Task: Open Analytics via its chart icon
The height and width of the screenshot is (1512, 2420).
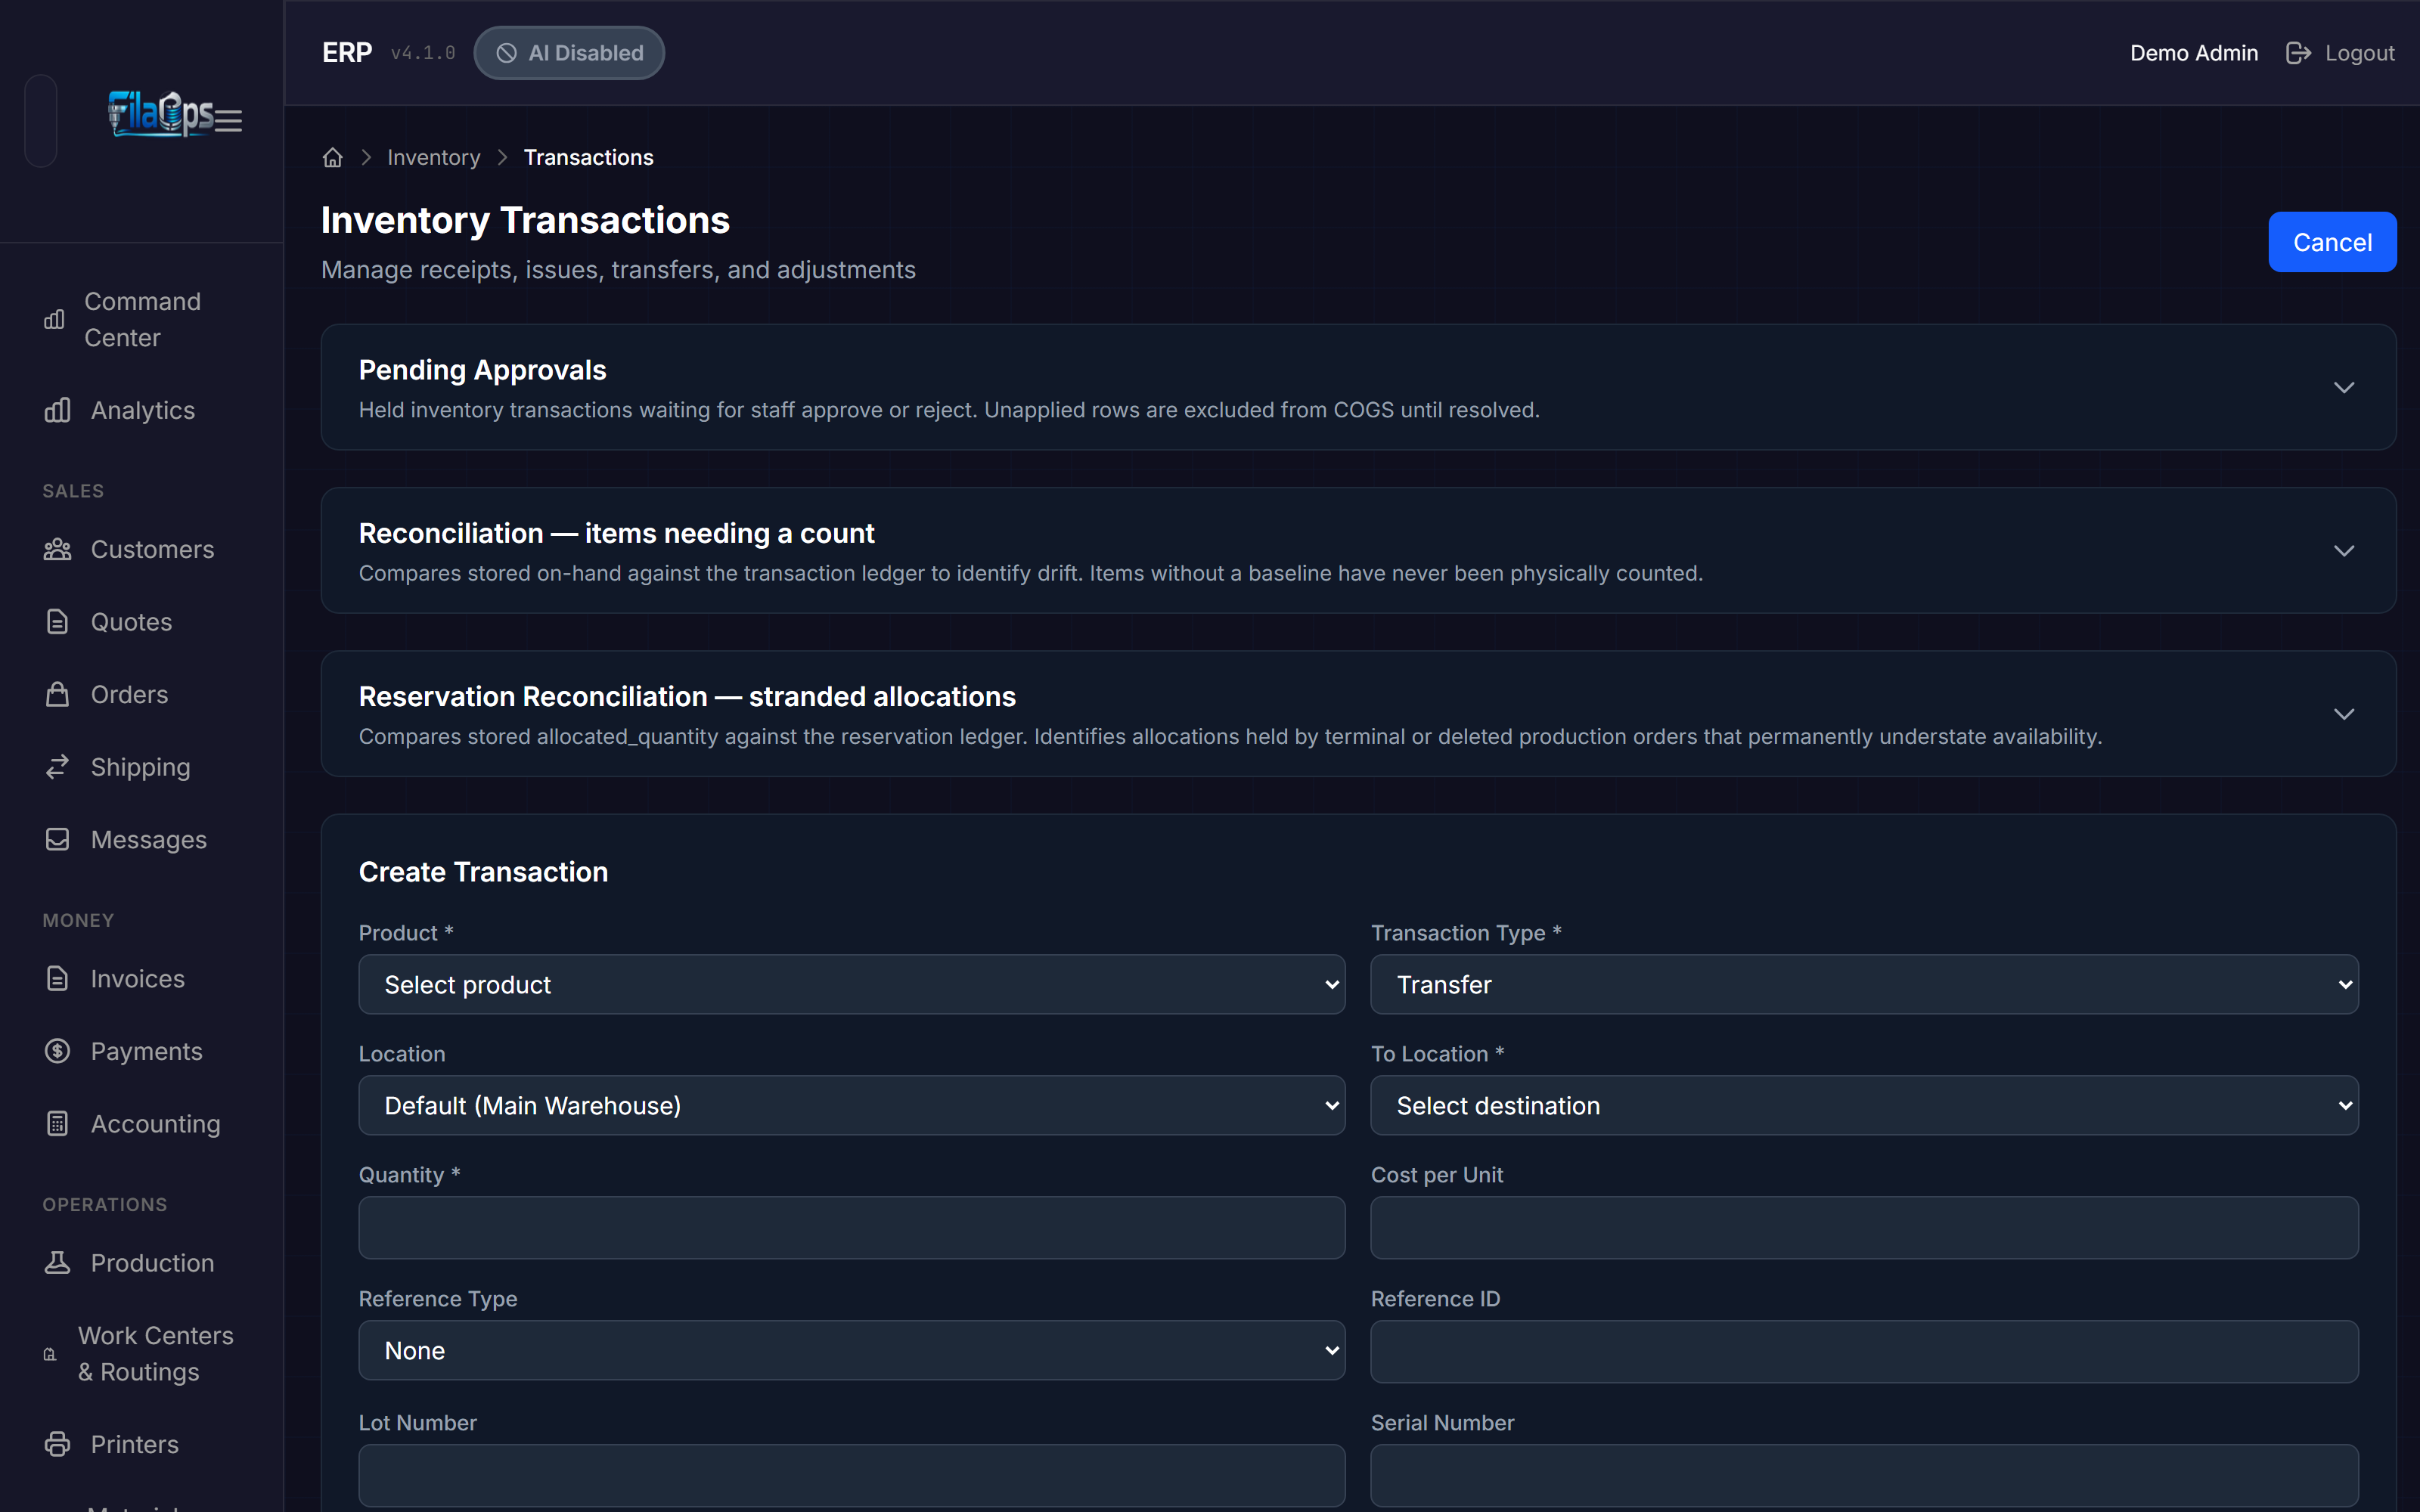Action: tap(57, 410)
